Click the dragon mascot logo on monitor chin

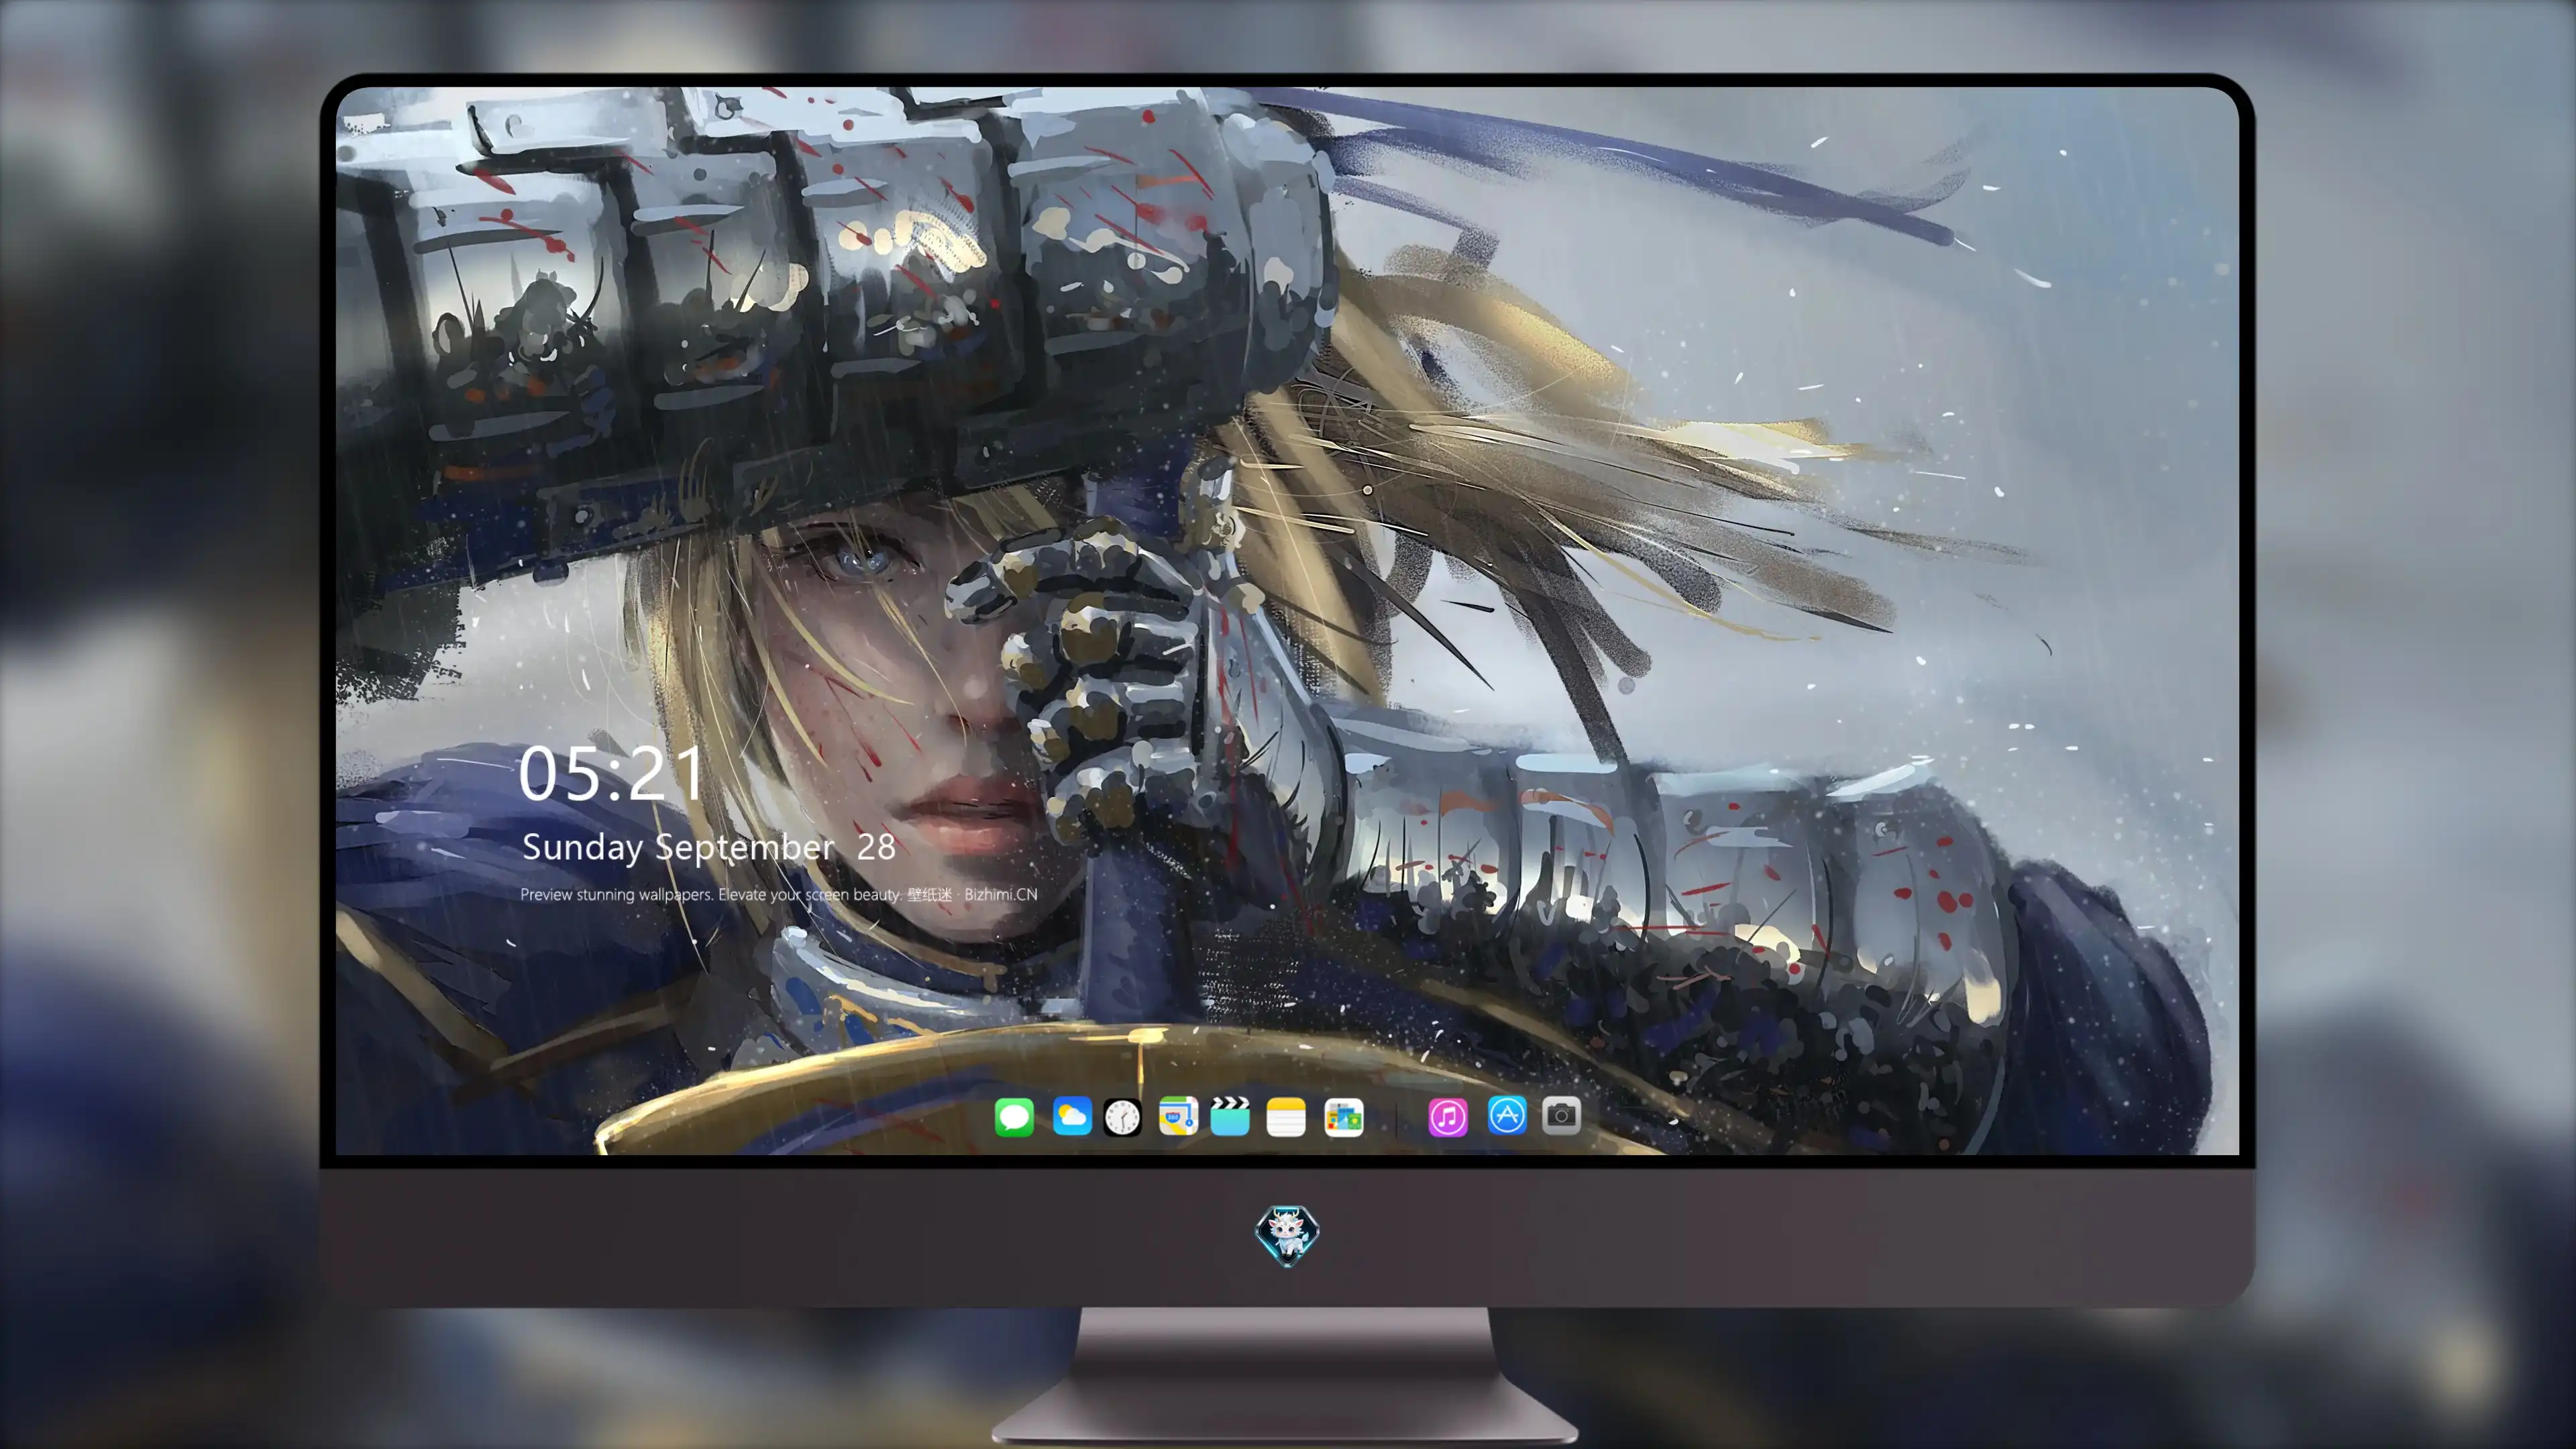point(1287,1235)
